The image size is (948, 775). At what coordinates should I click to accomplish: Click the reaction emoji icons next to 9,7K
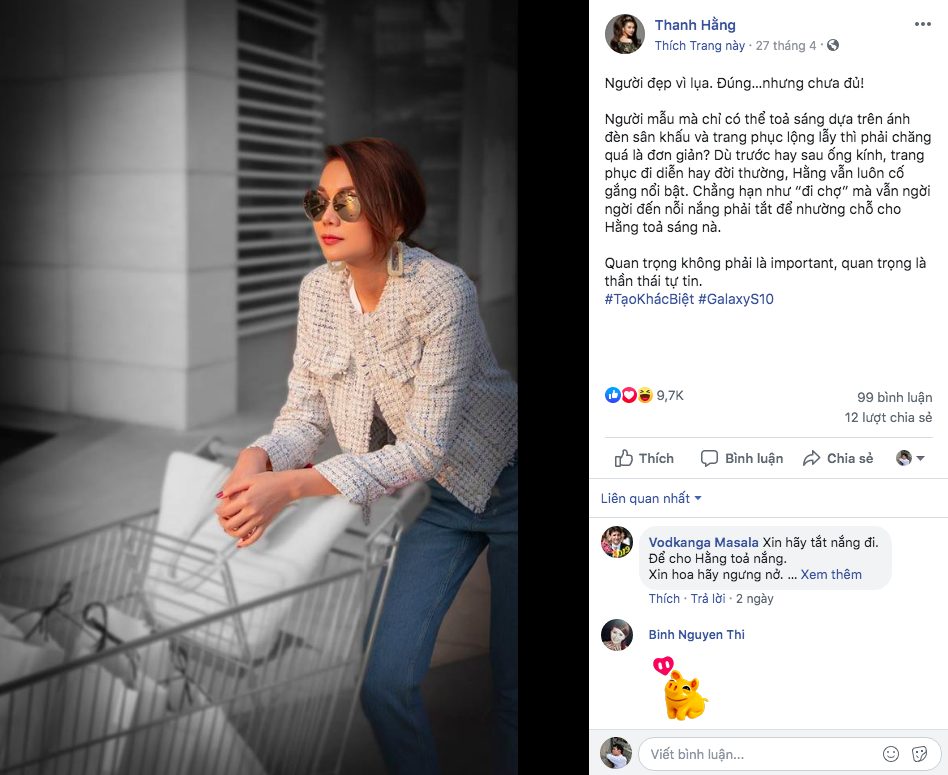pos(629,395)
